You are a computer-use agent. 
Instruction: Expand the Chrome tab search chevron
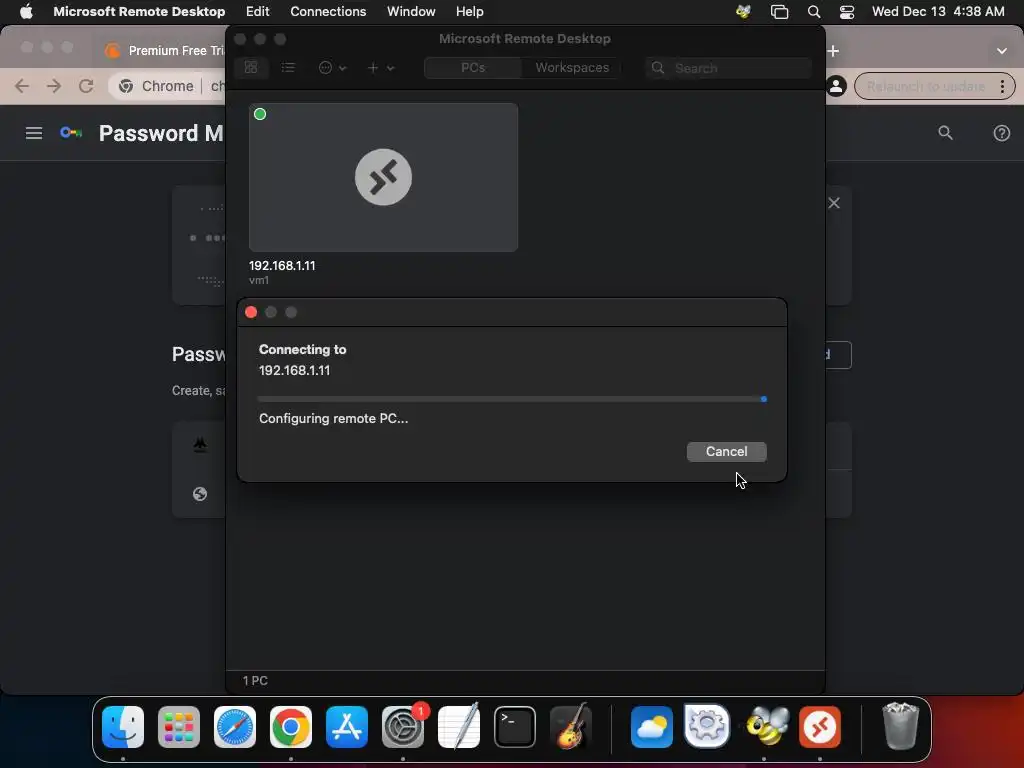click(1002, 51)
